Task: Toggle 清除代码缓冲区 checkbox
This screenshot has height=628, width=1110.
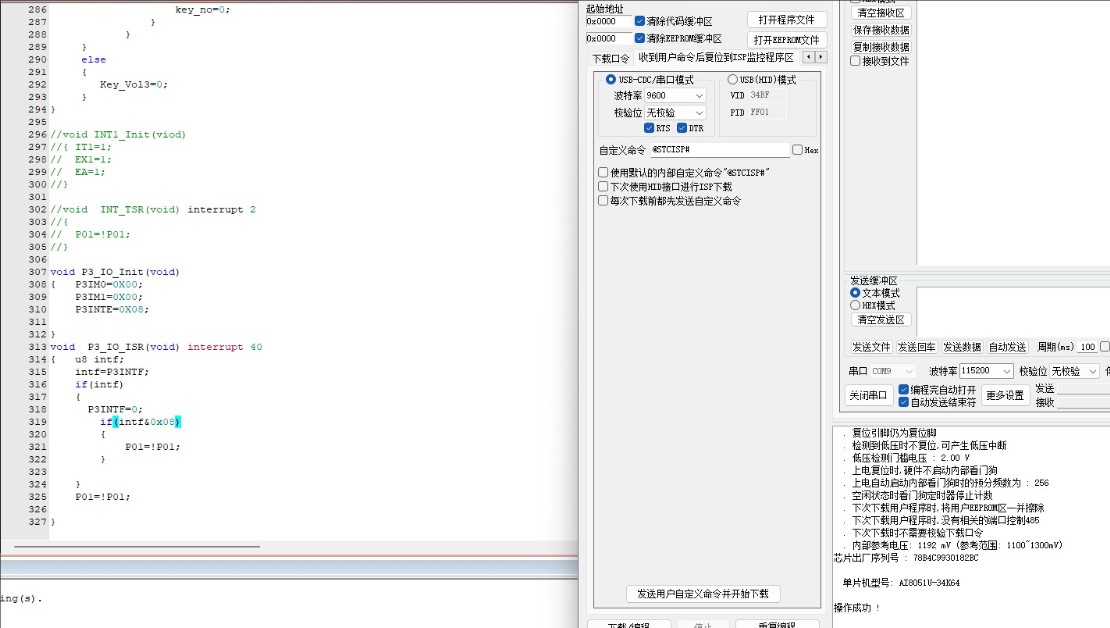Action: (640, 21)
